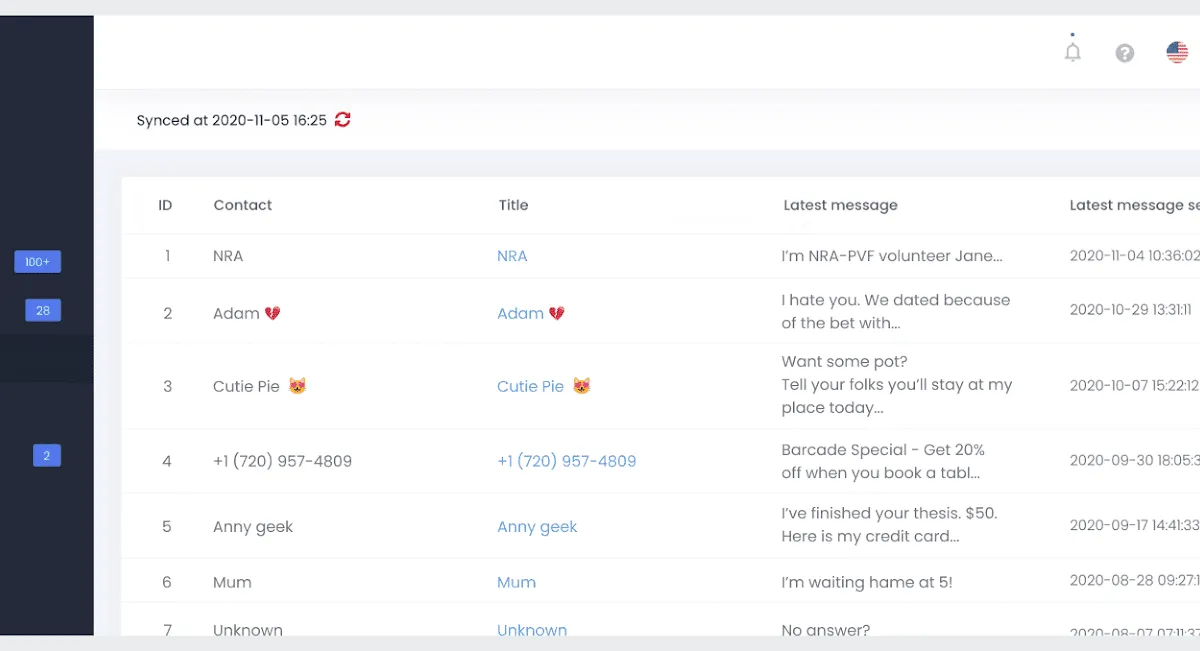The height and width of the screenshot is (651, 1200).
Task: Click the timestamp 2020-10-07 15:22:12
Action: click(1134, 386)
